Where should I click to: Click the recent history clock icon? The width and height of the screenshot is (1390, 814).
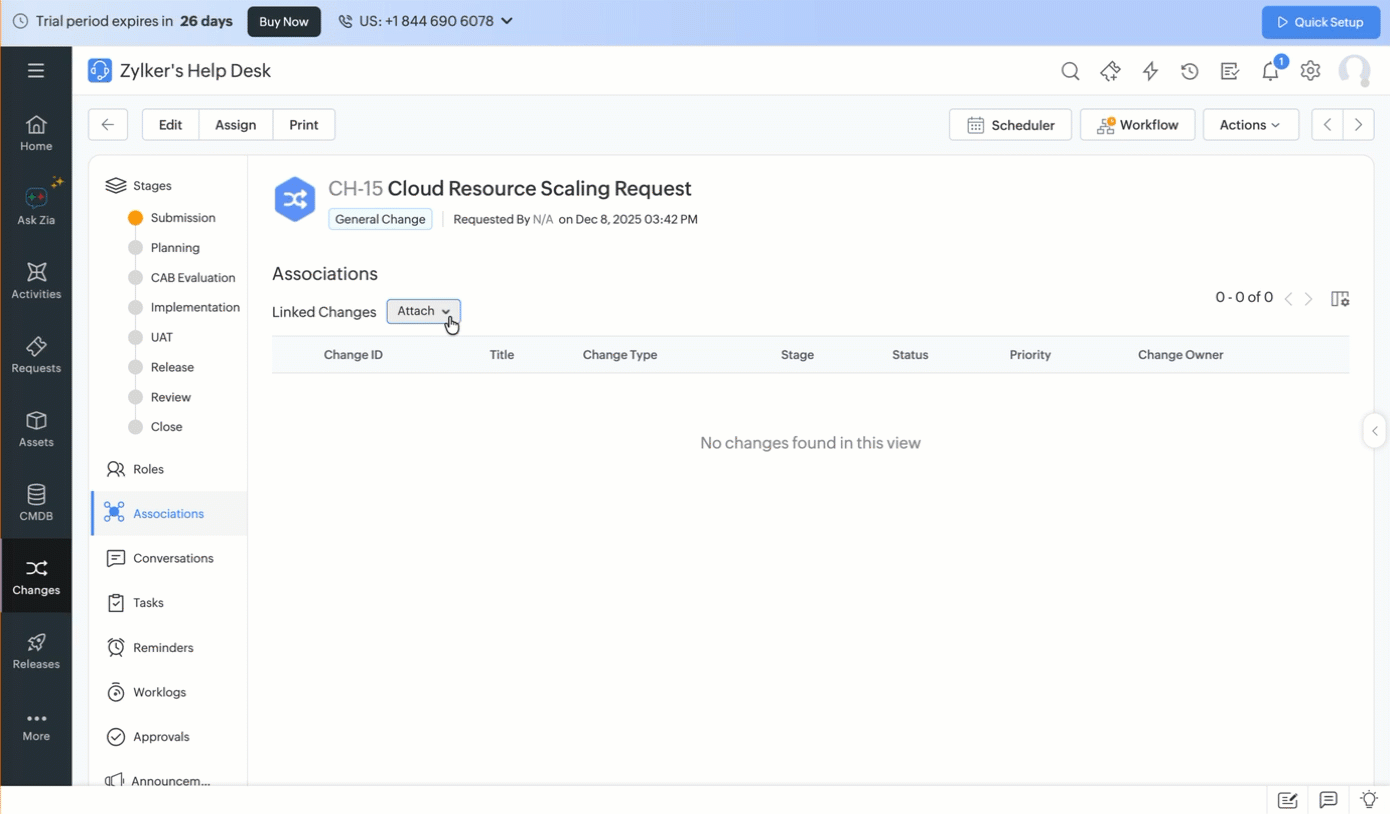pyautogui.click(x=1189, y=71)
